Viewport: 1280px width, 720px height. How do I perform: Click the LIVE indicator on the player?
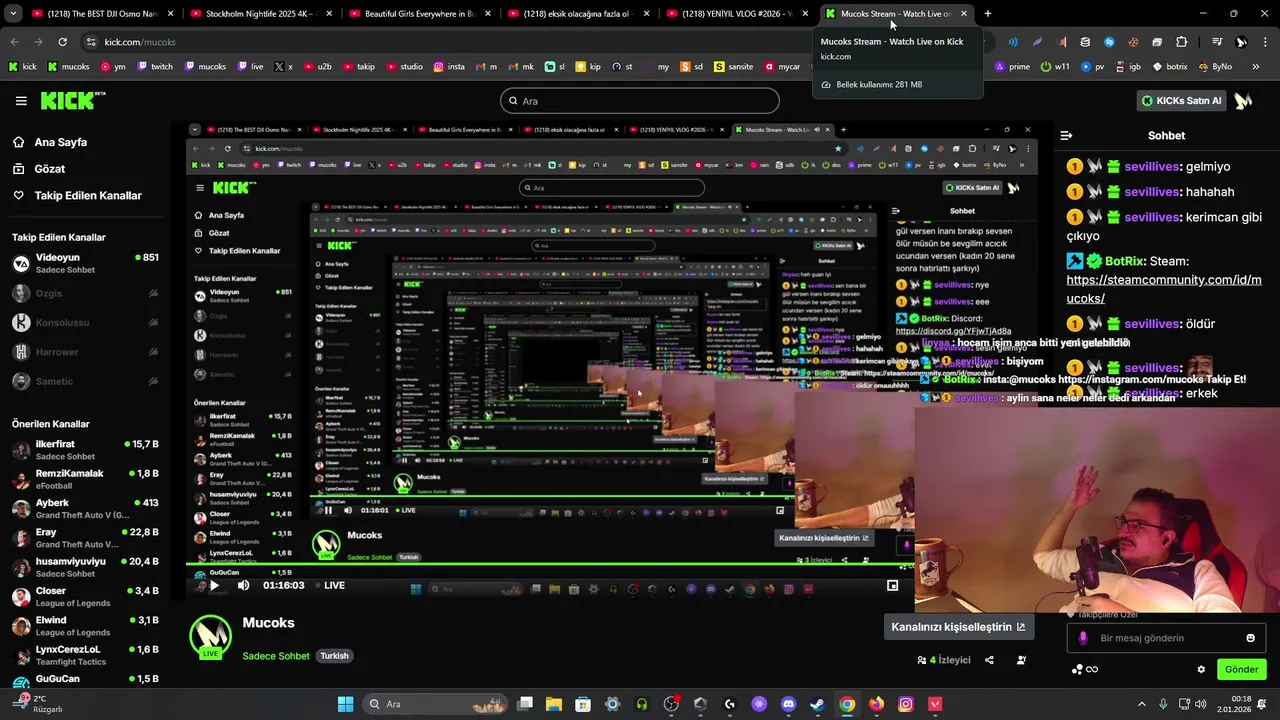[330, 586]
